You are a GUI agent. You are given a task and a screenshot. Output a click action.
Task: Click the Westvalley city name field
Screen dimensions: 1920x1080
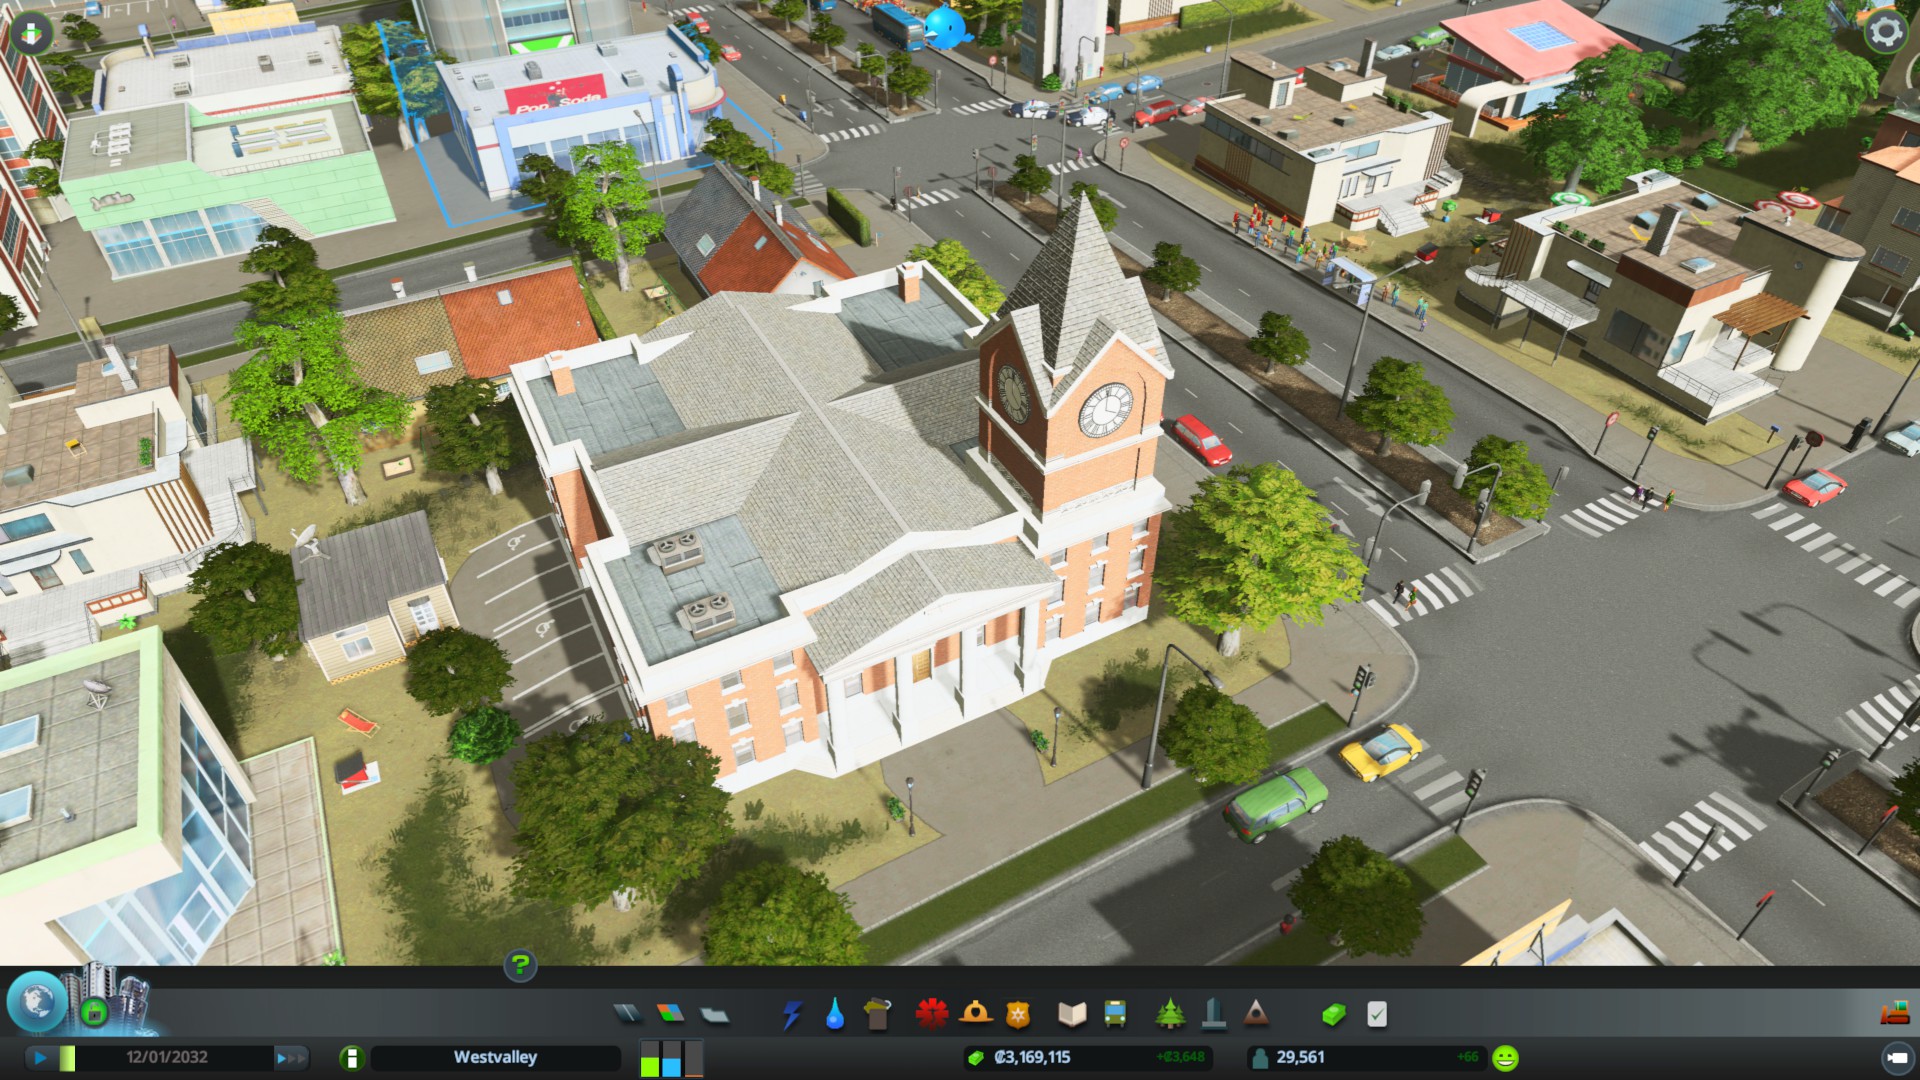[495, 1057]
